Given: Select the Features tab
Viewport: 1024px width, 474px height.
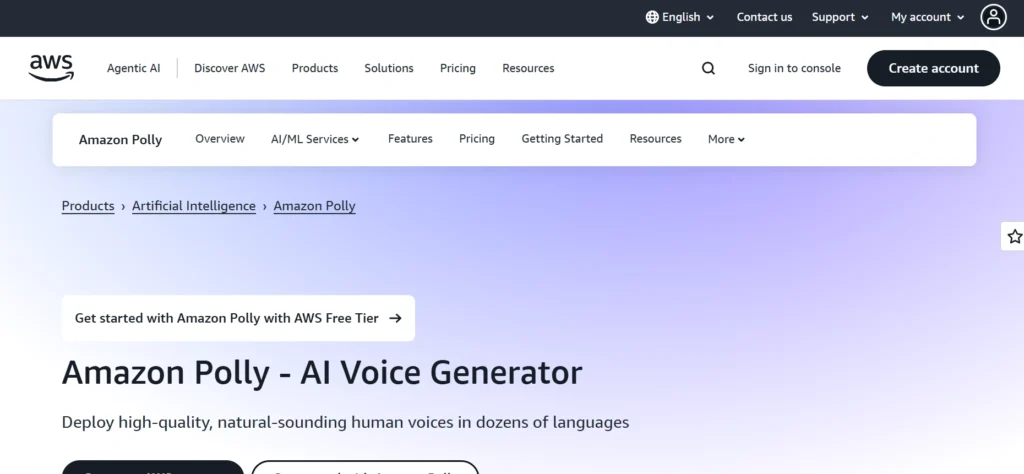Looking at the screenshot, I should coord(410,139).
